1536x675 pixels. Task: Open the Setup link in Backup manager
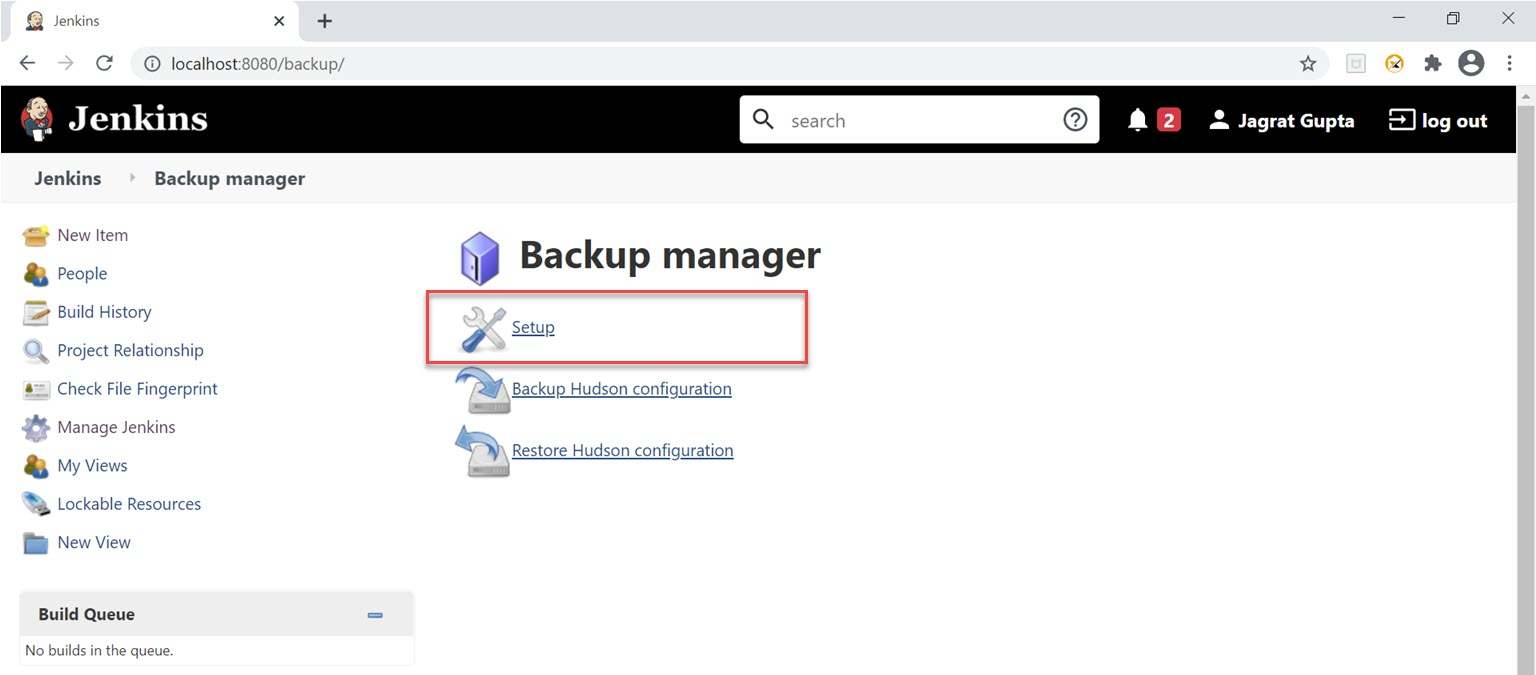(533, 327)
